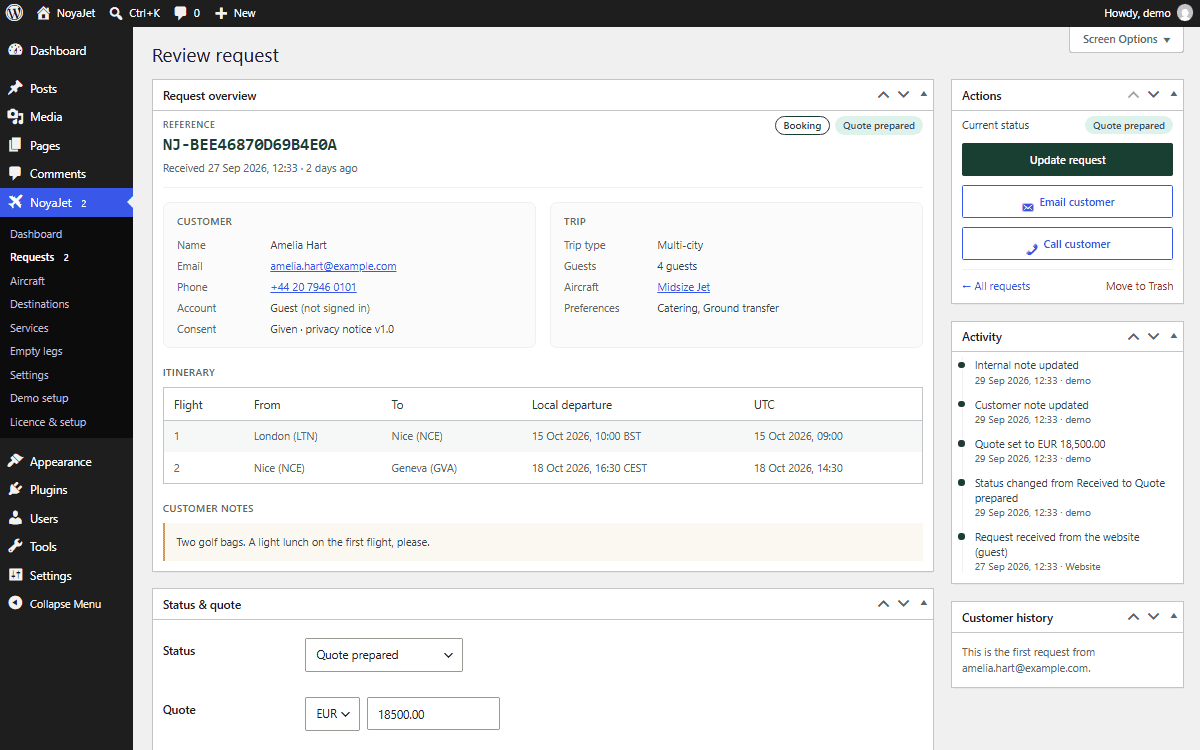Move Activity panel down

1153,337
